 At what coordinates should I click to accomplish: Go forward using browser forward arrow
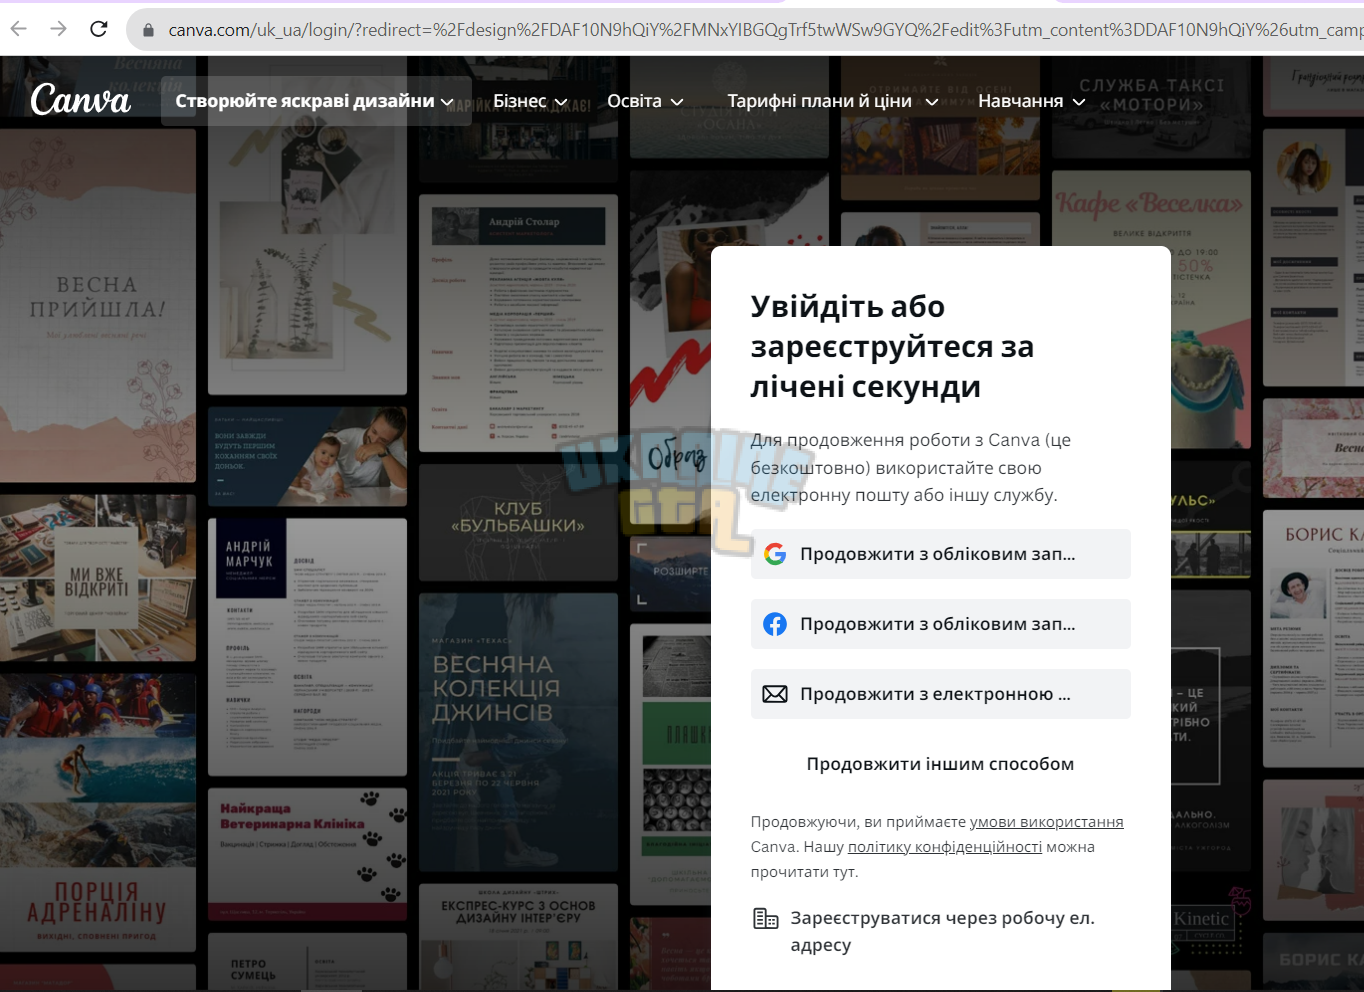pyautogui.click(x=58, y=29)
